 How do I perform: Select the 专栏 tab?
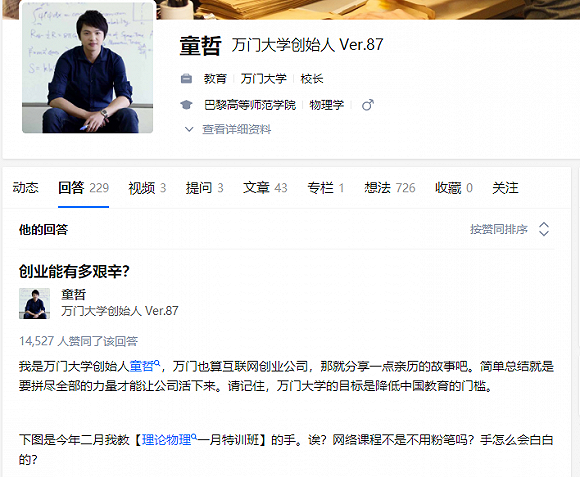(326, 188)
